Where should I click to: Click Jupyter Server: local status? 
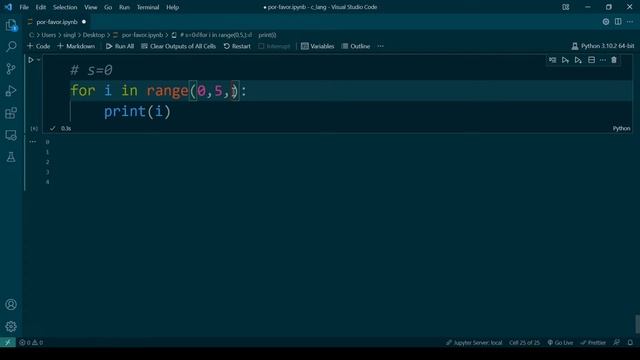click(x=474, y=342)
